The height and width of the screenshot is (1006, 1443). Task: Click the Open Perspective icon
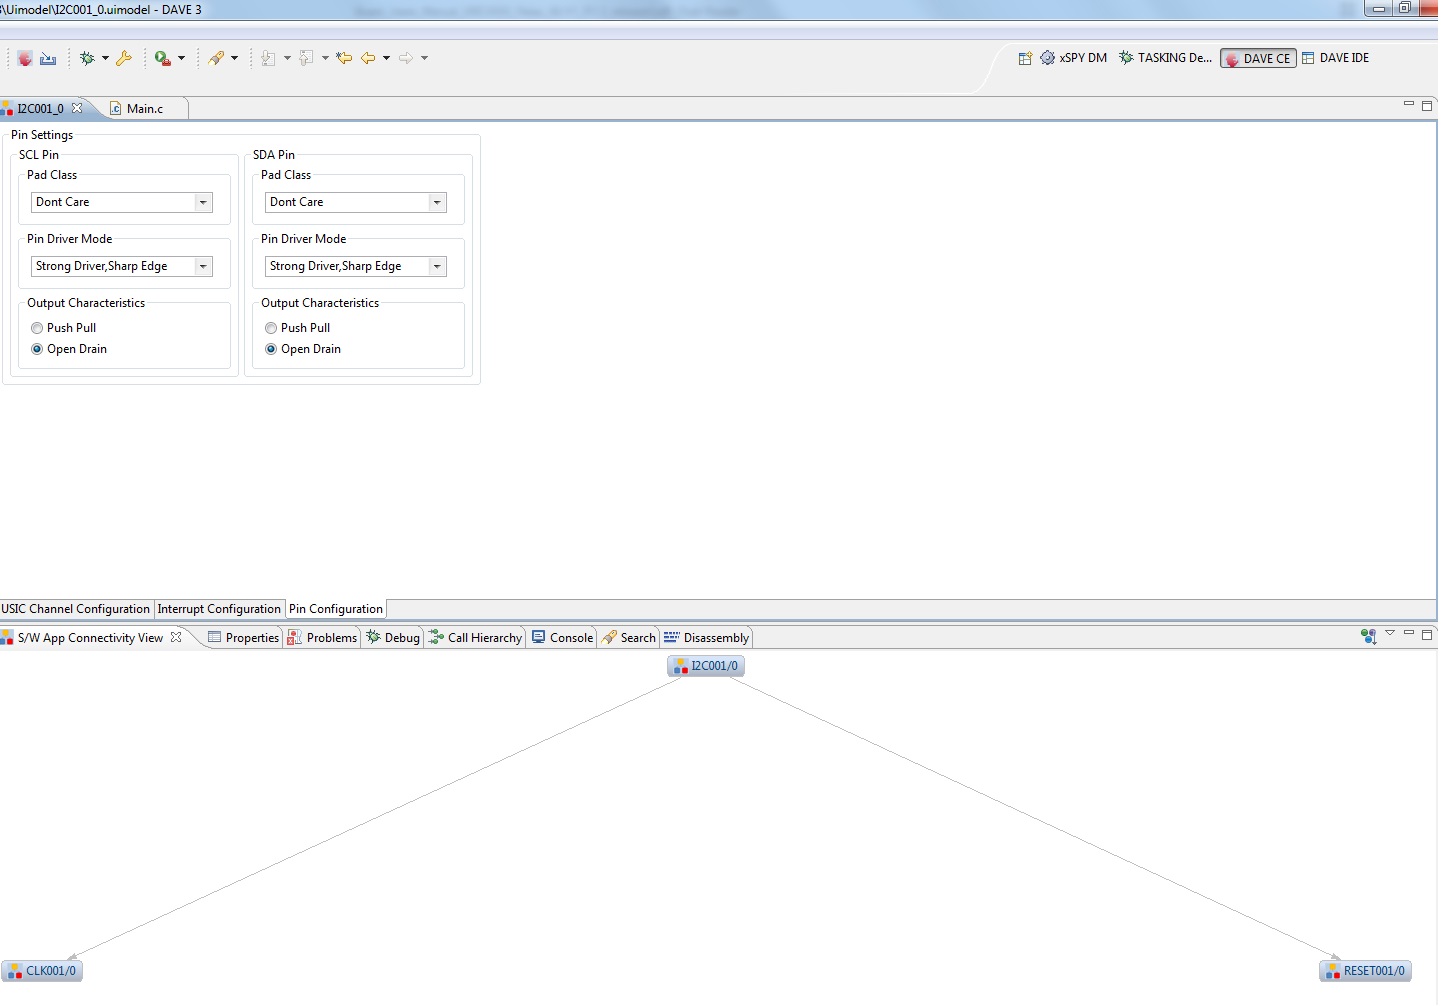click(x=1025, y=58)
